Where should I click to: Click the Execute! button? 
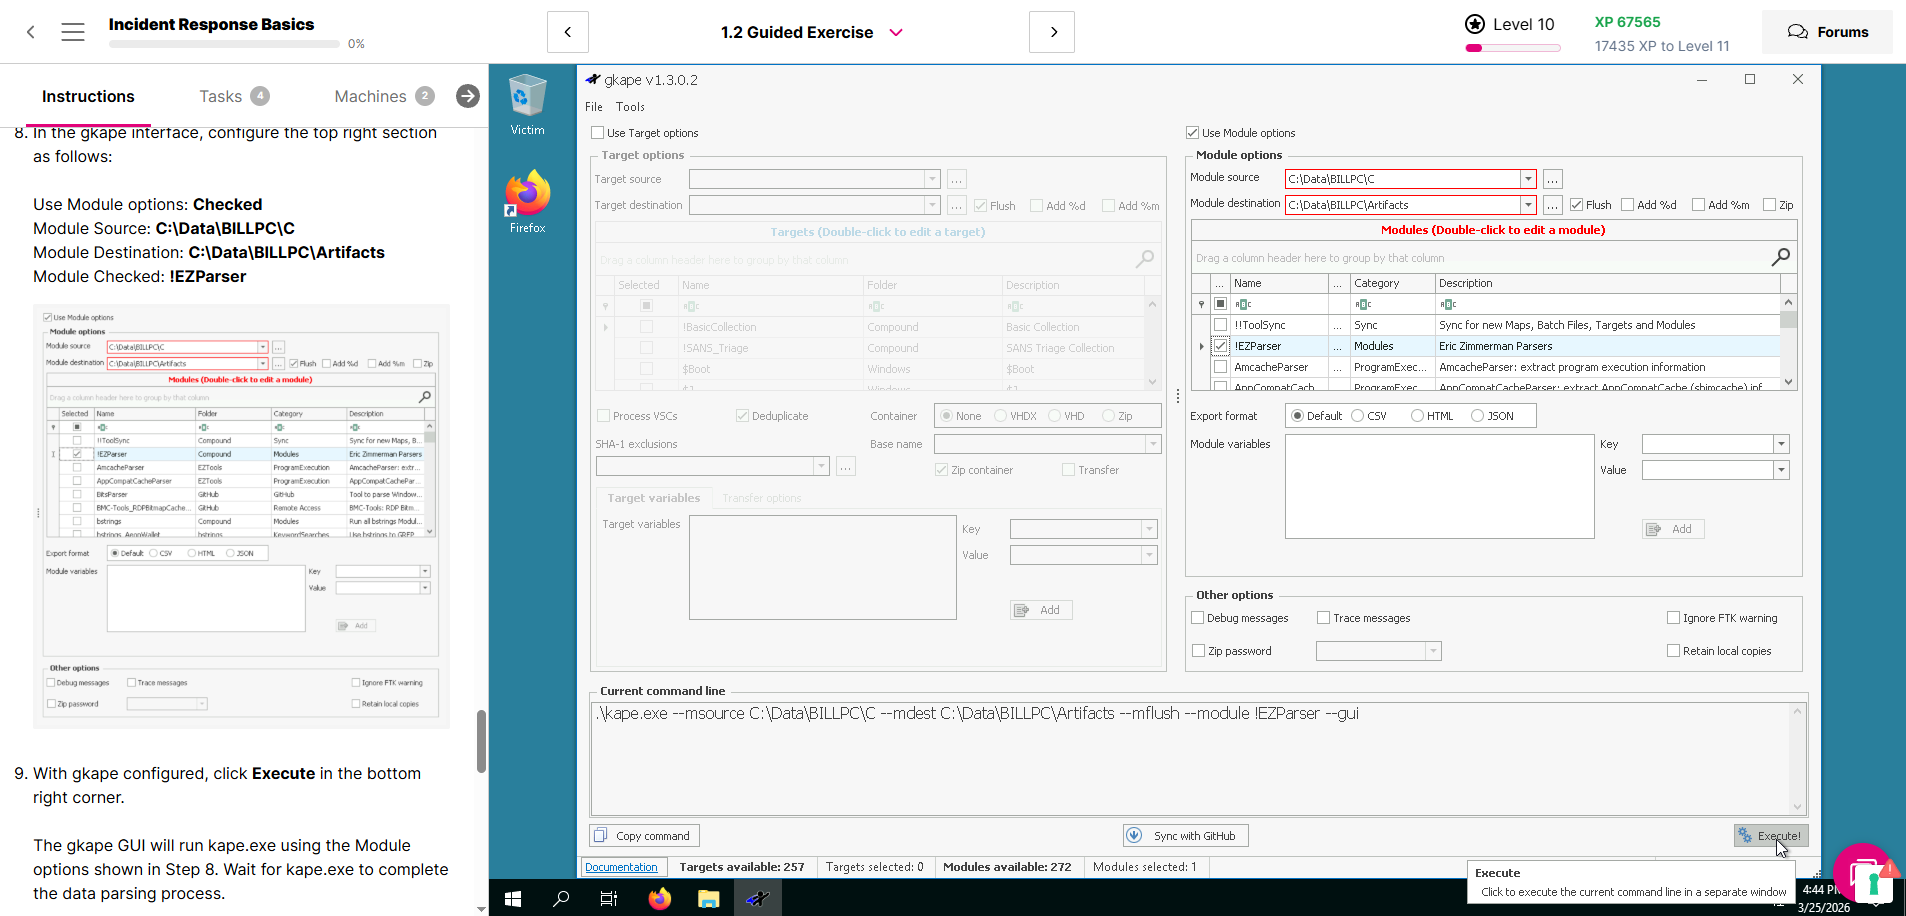pos(1771,836)
